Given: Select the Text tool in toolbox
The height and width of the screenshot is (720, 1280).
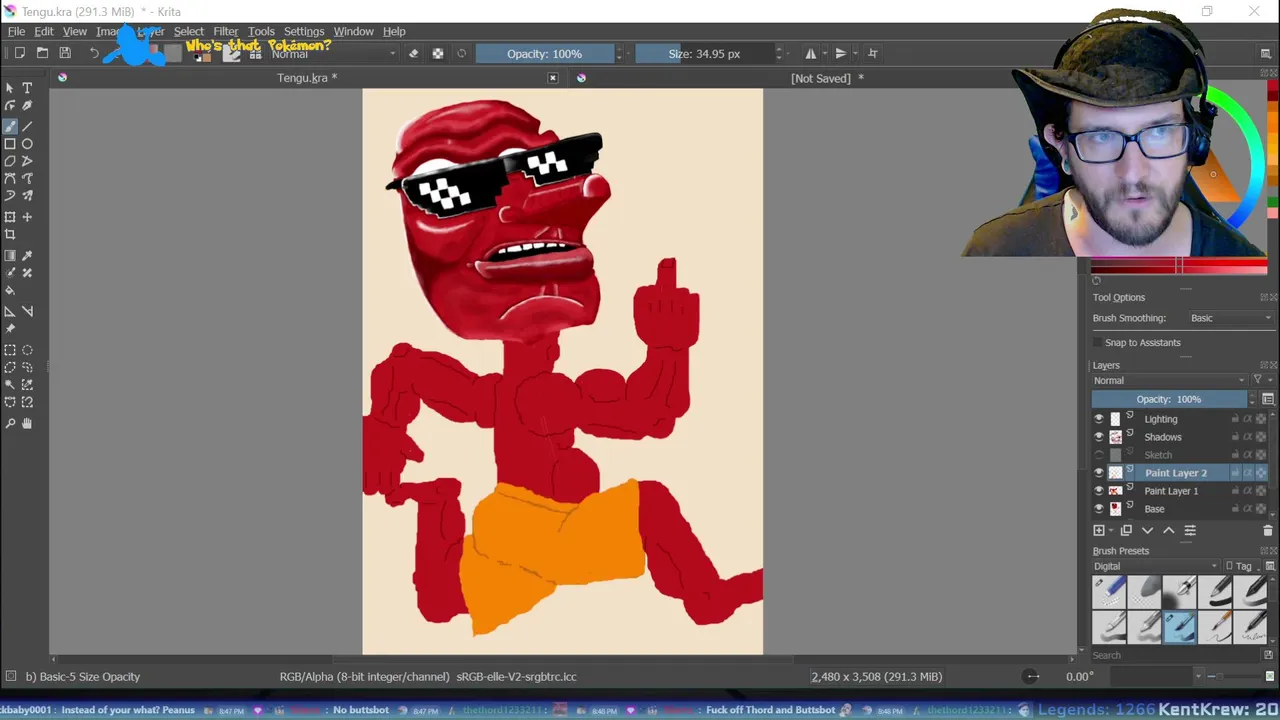Looking at the screenshot, I should click(x=27, y=88).
